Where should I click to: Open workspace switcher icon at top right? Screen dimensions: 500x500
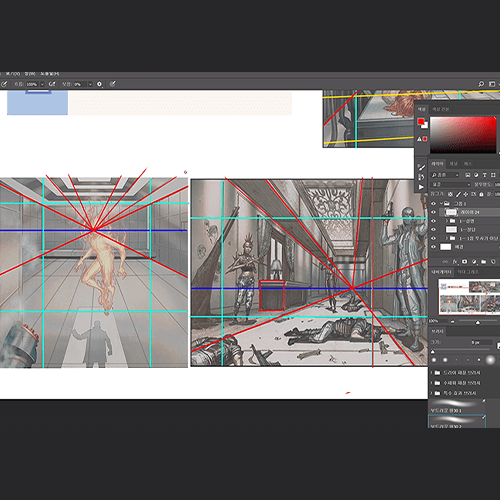coord(492,84)
